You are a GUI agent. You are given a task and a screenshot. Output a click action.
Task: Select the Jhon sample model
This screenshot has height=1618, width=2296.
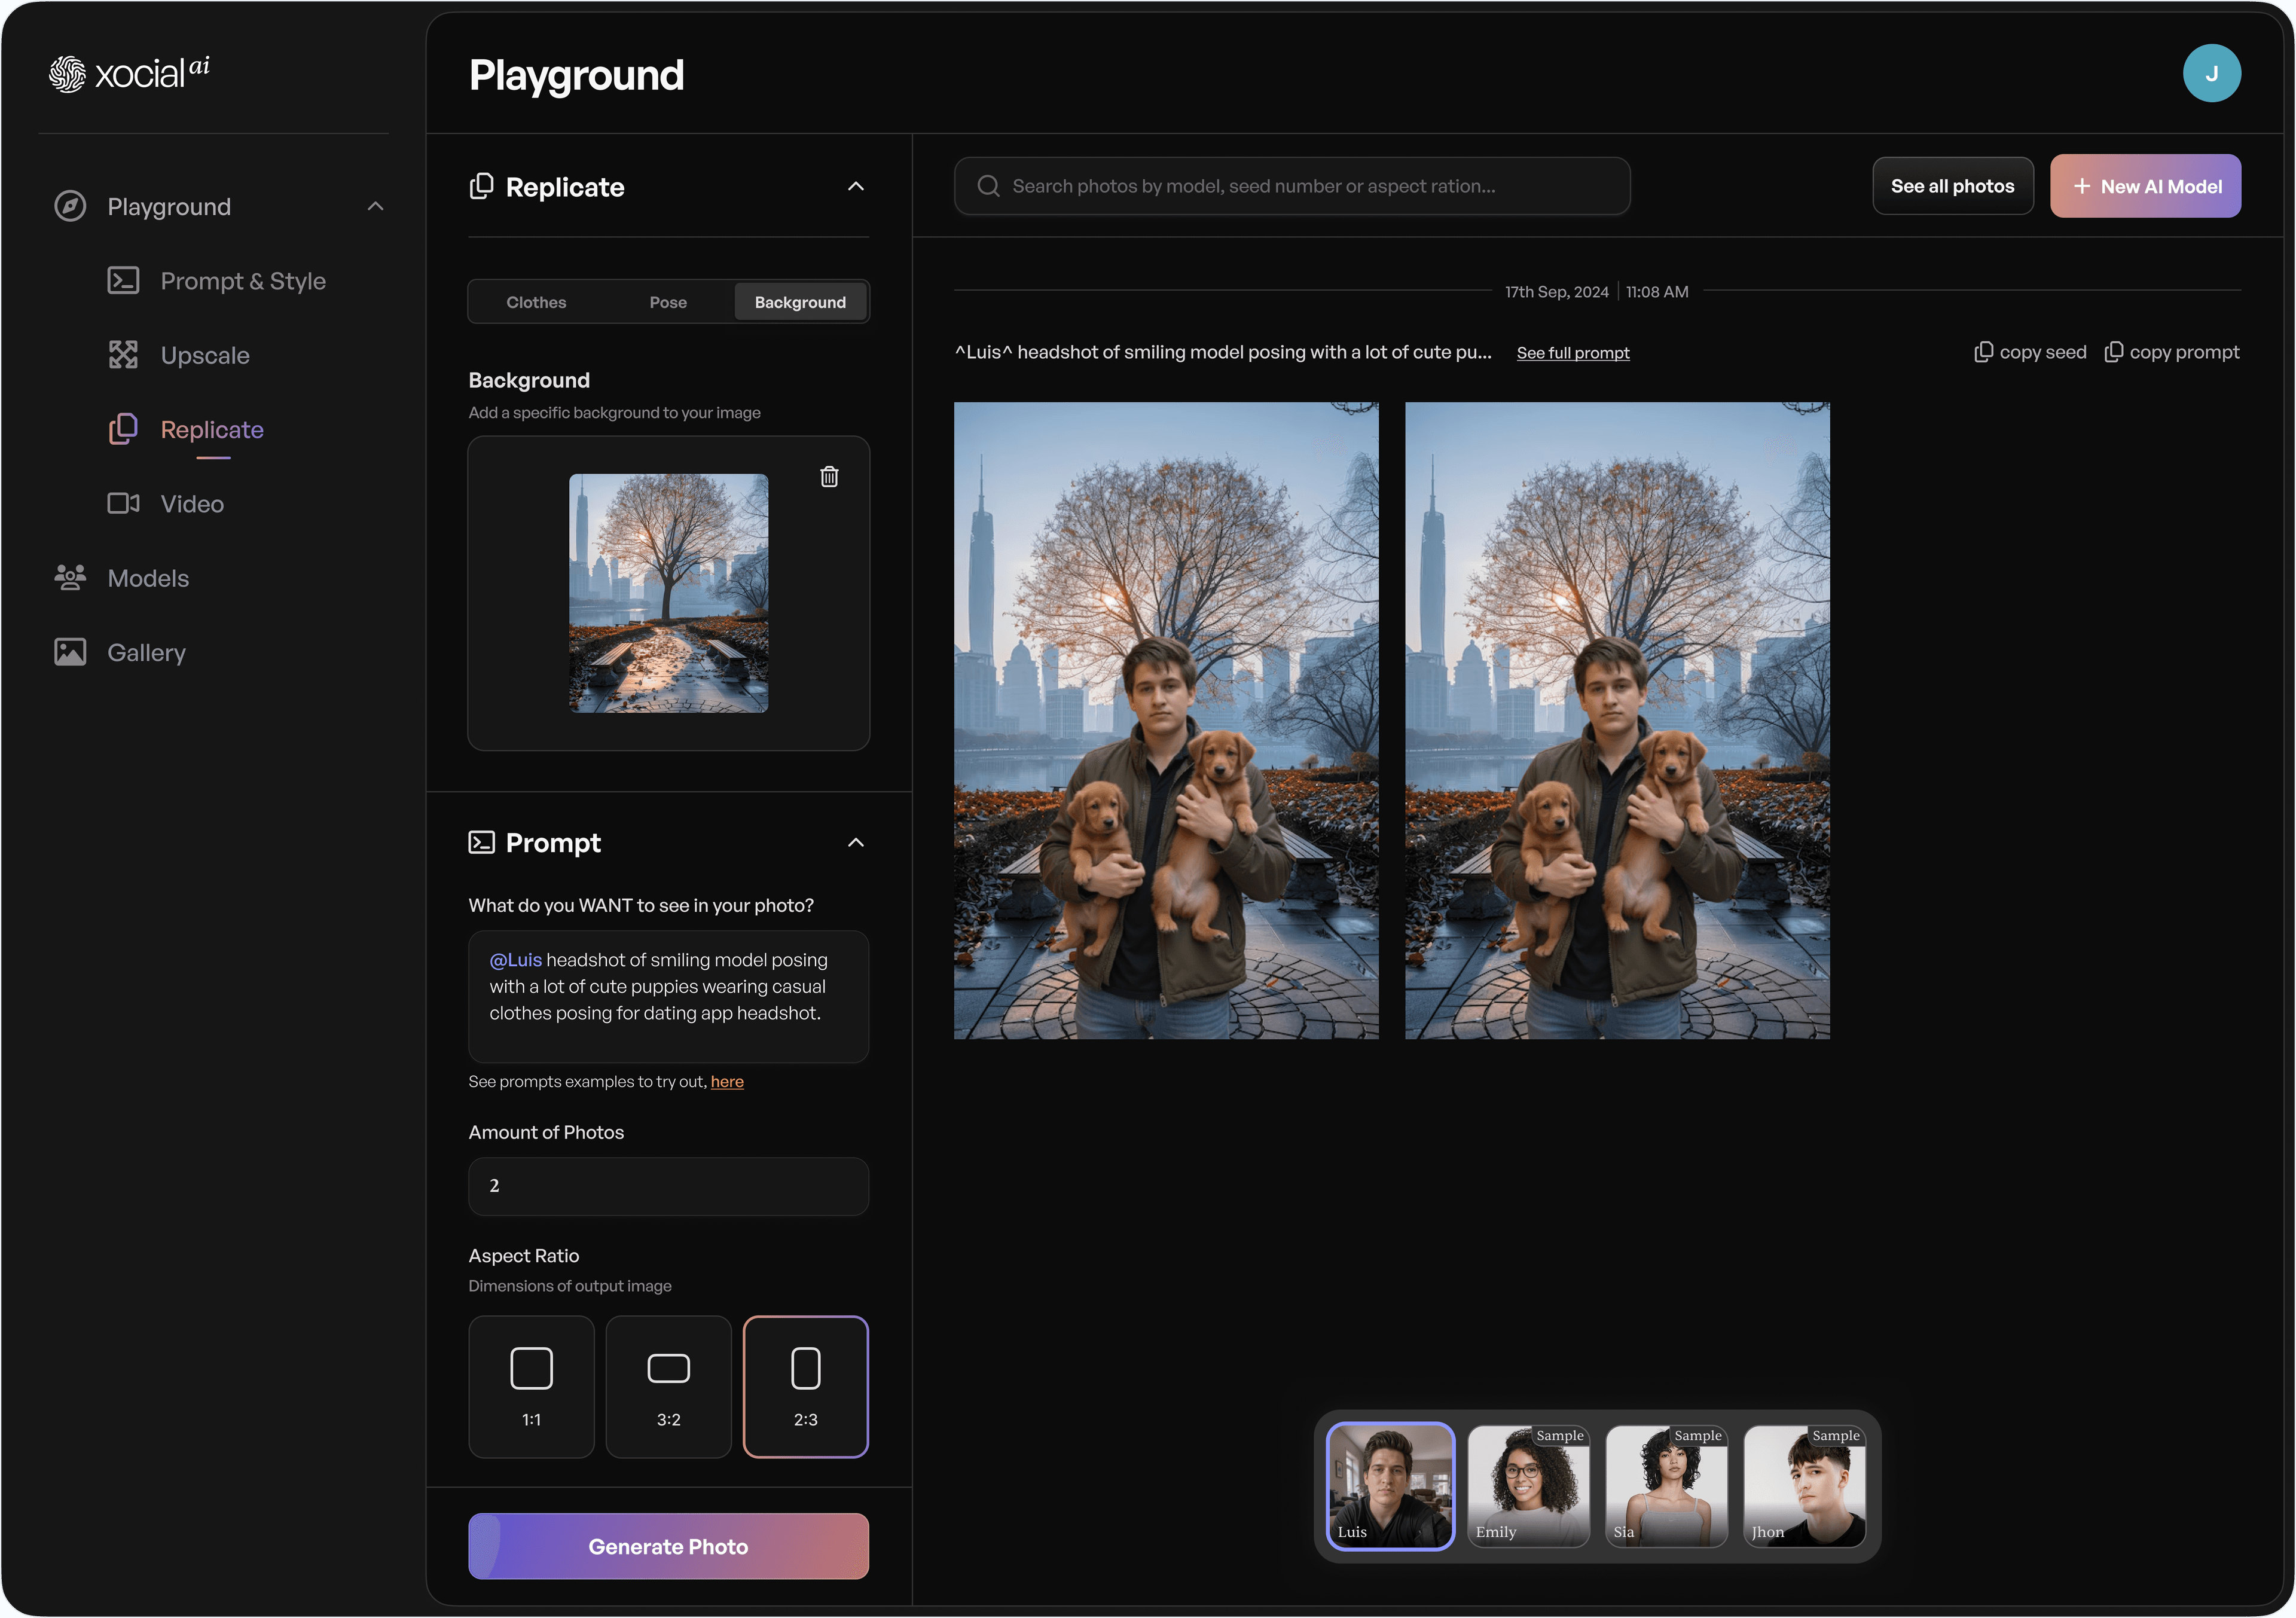(1804, 1486)
